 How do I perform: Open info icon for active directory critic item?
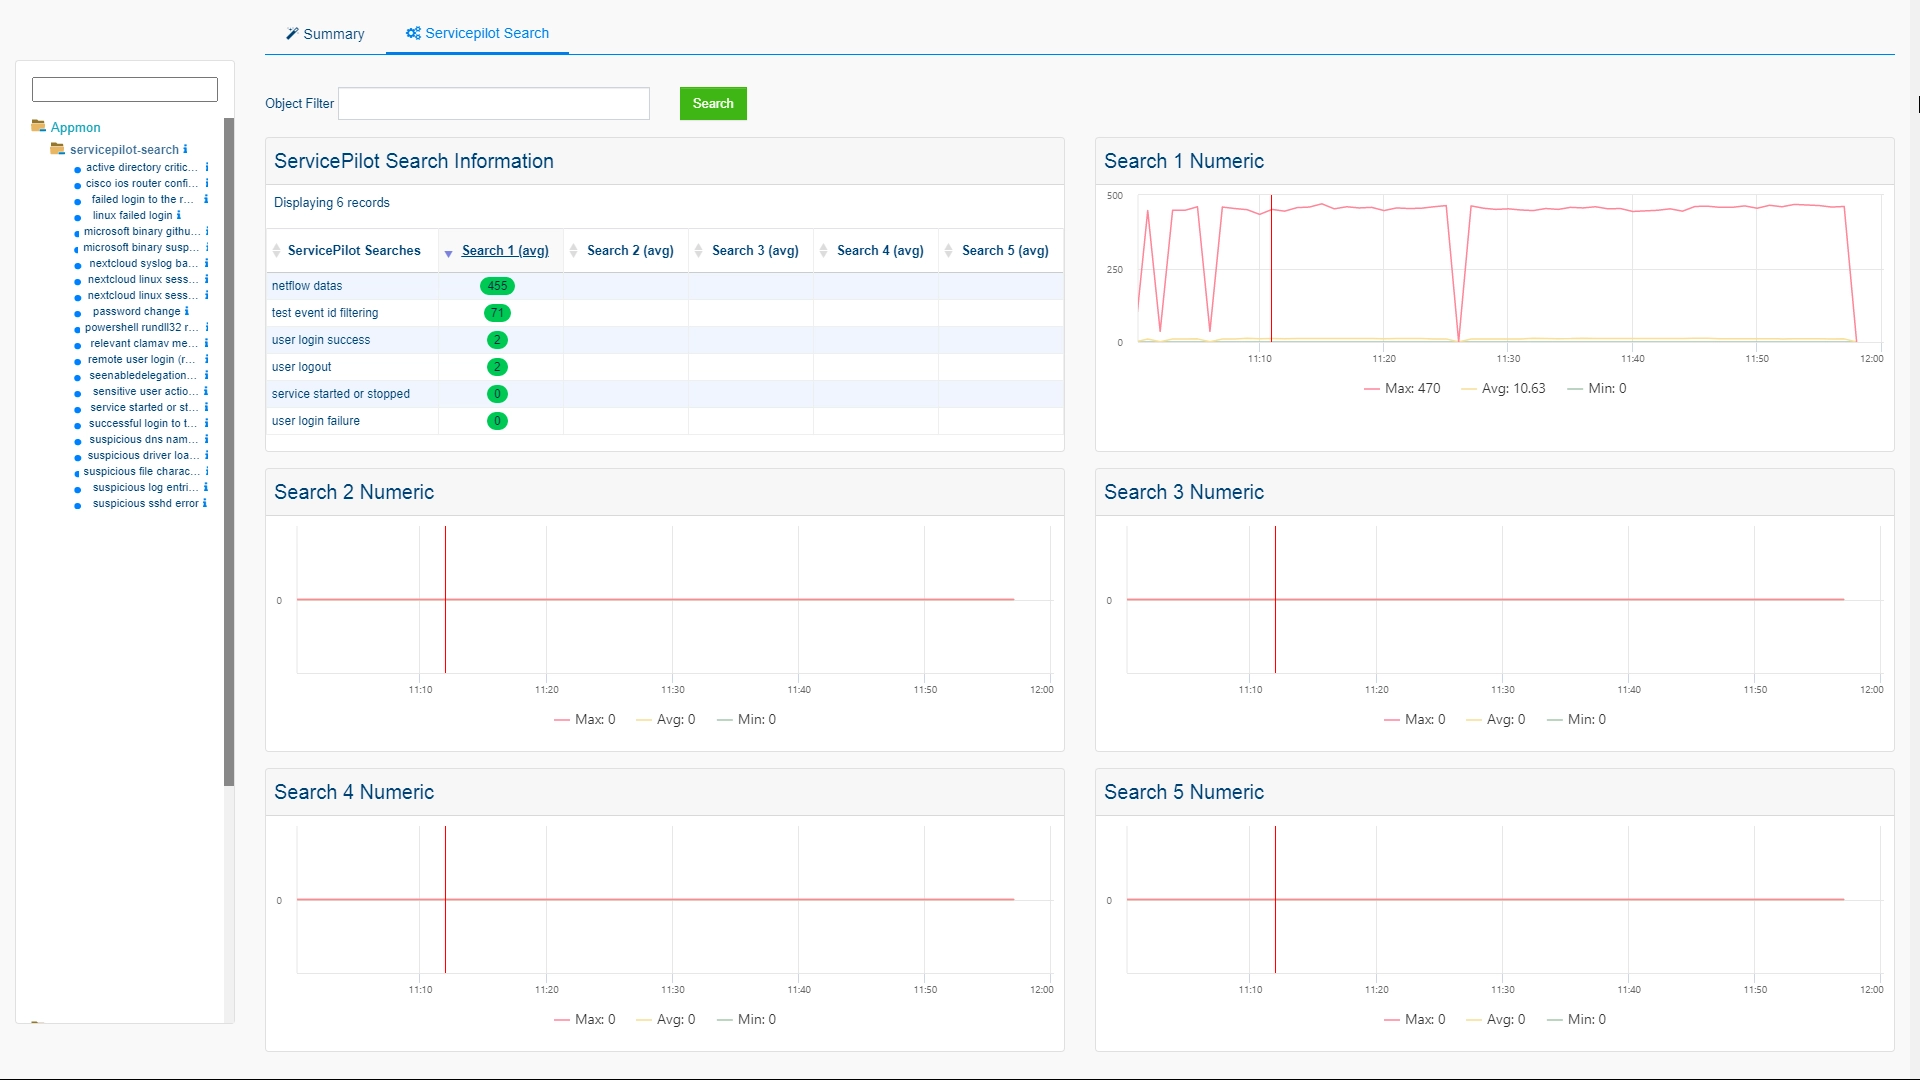(207, 168)
